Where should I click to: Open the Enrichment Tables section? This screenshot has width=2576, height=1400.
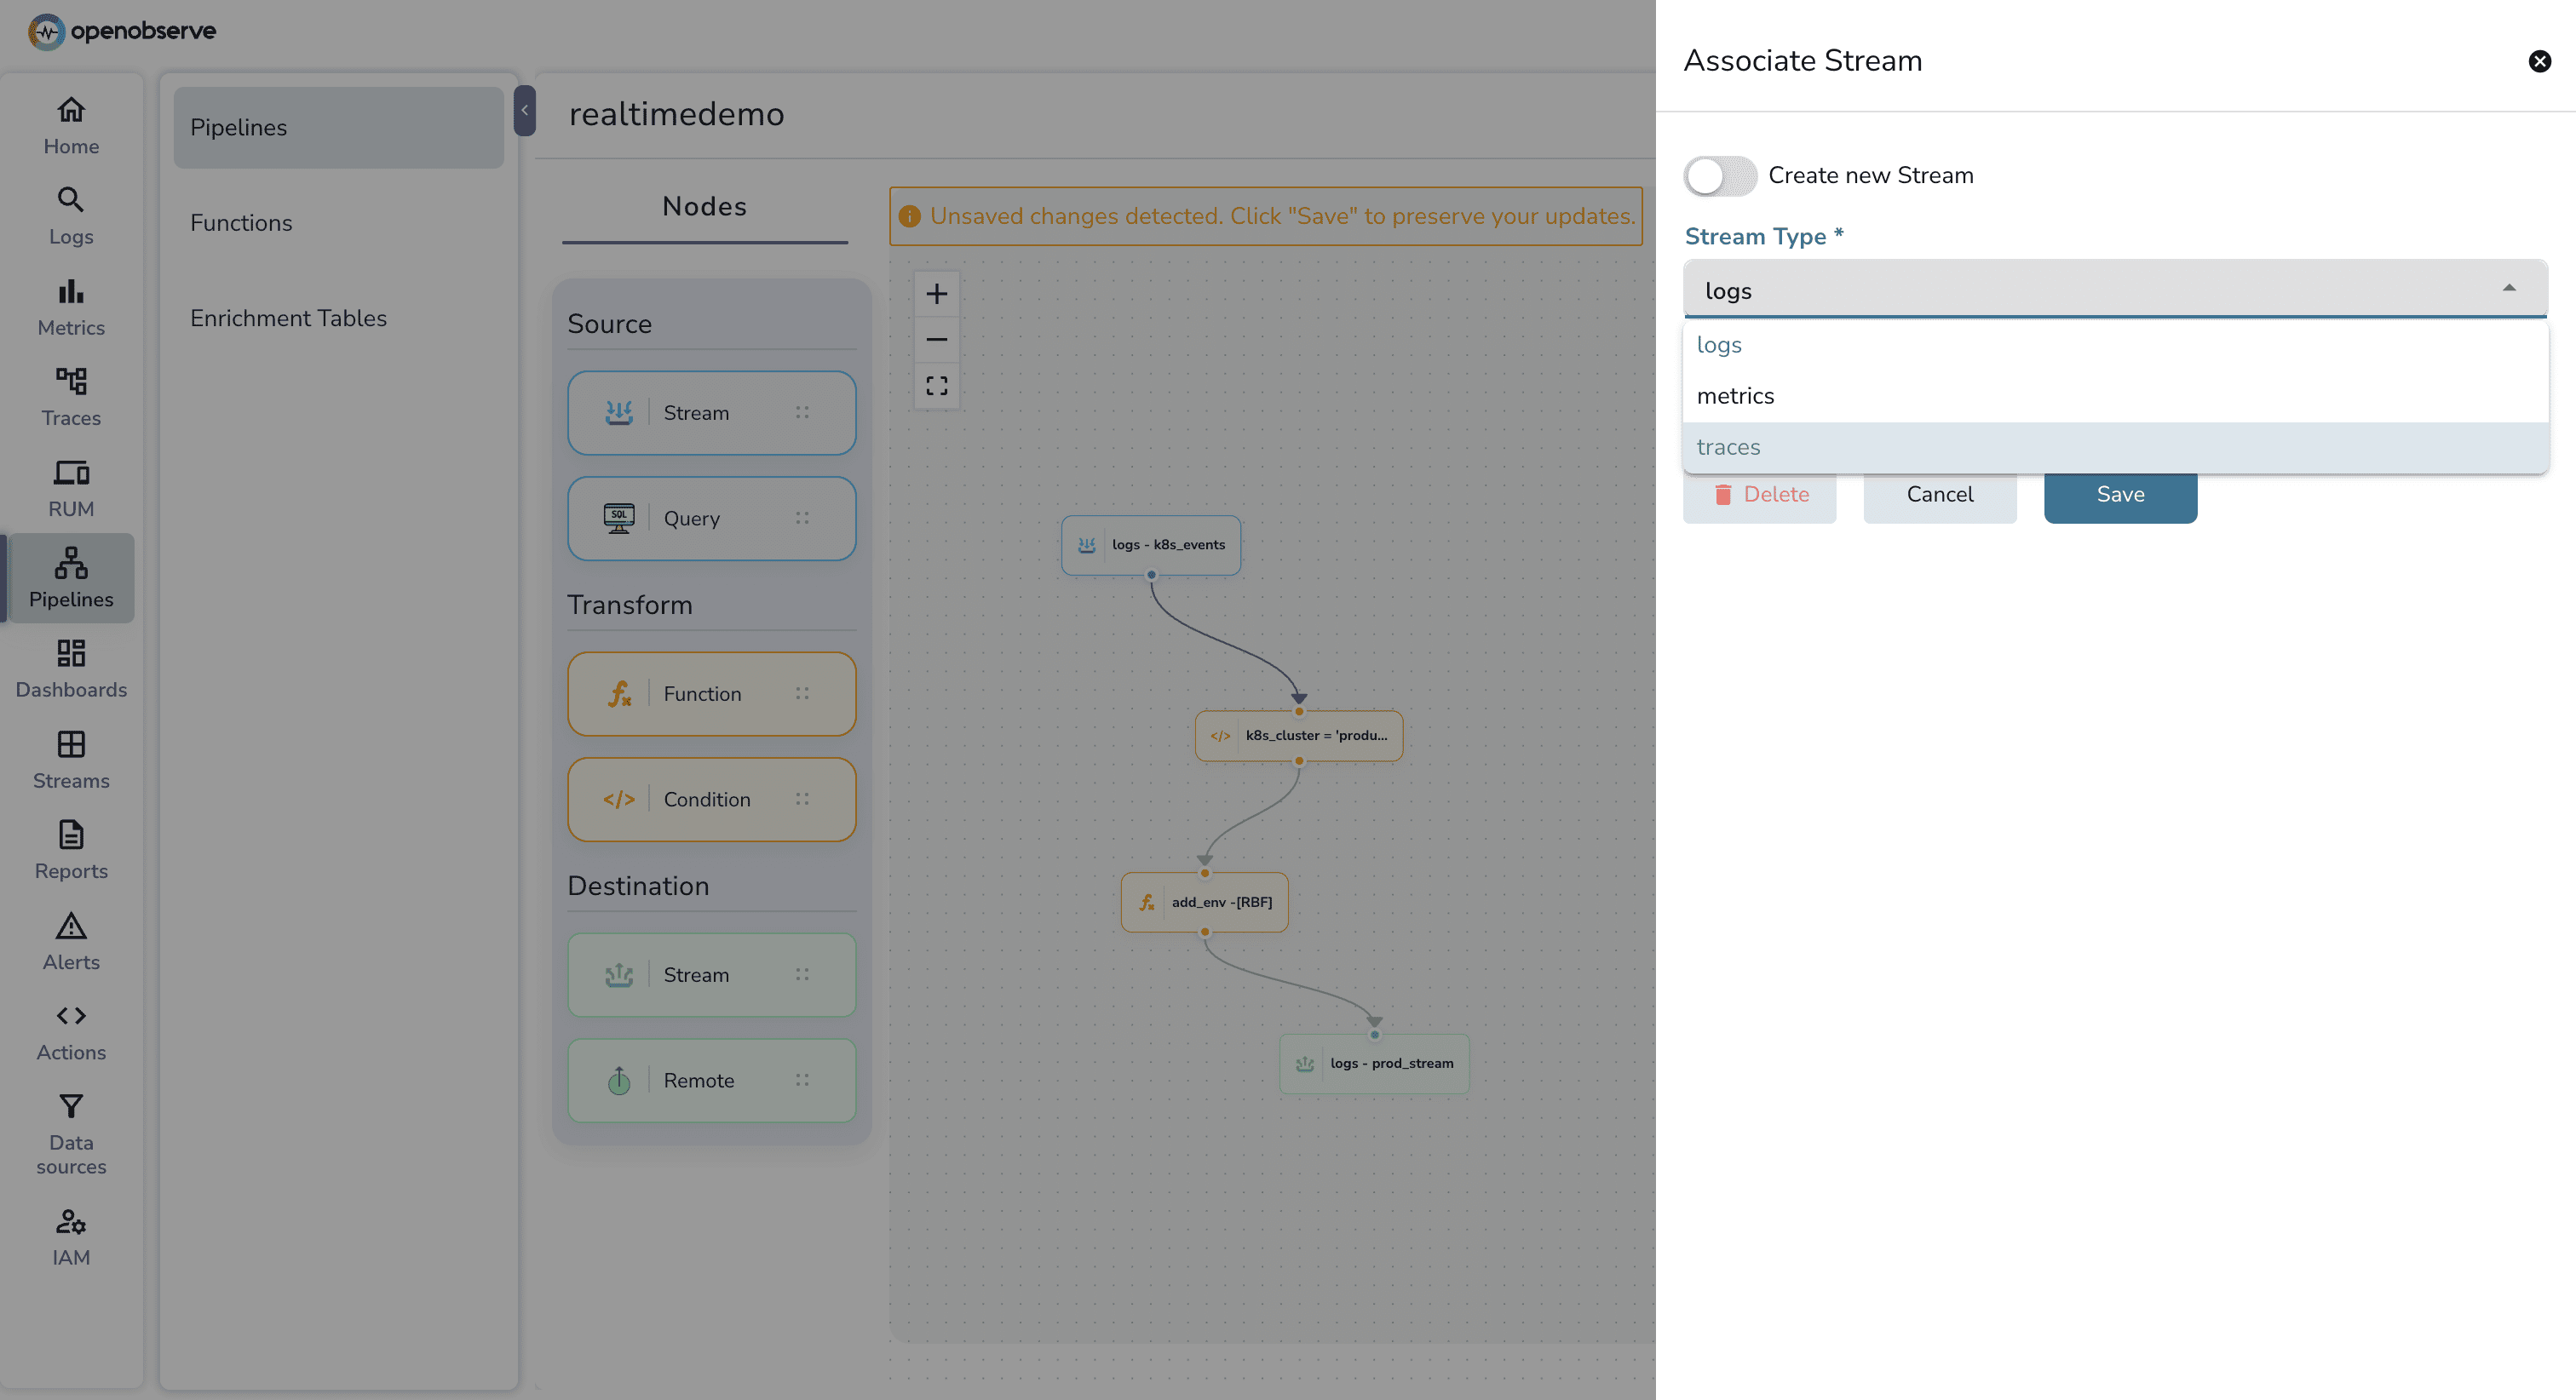click(x=289, y=317)
